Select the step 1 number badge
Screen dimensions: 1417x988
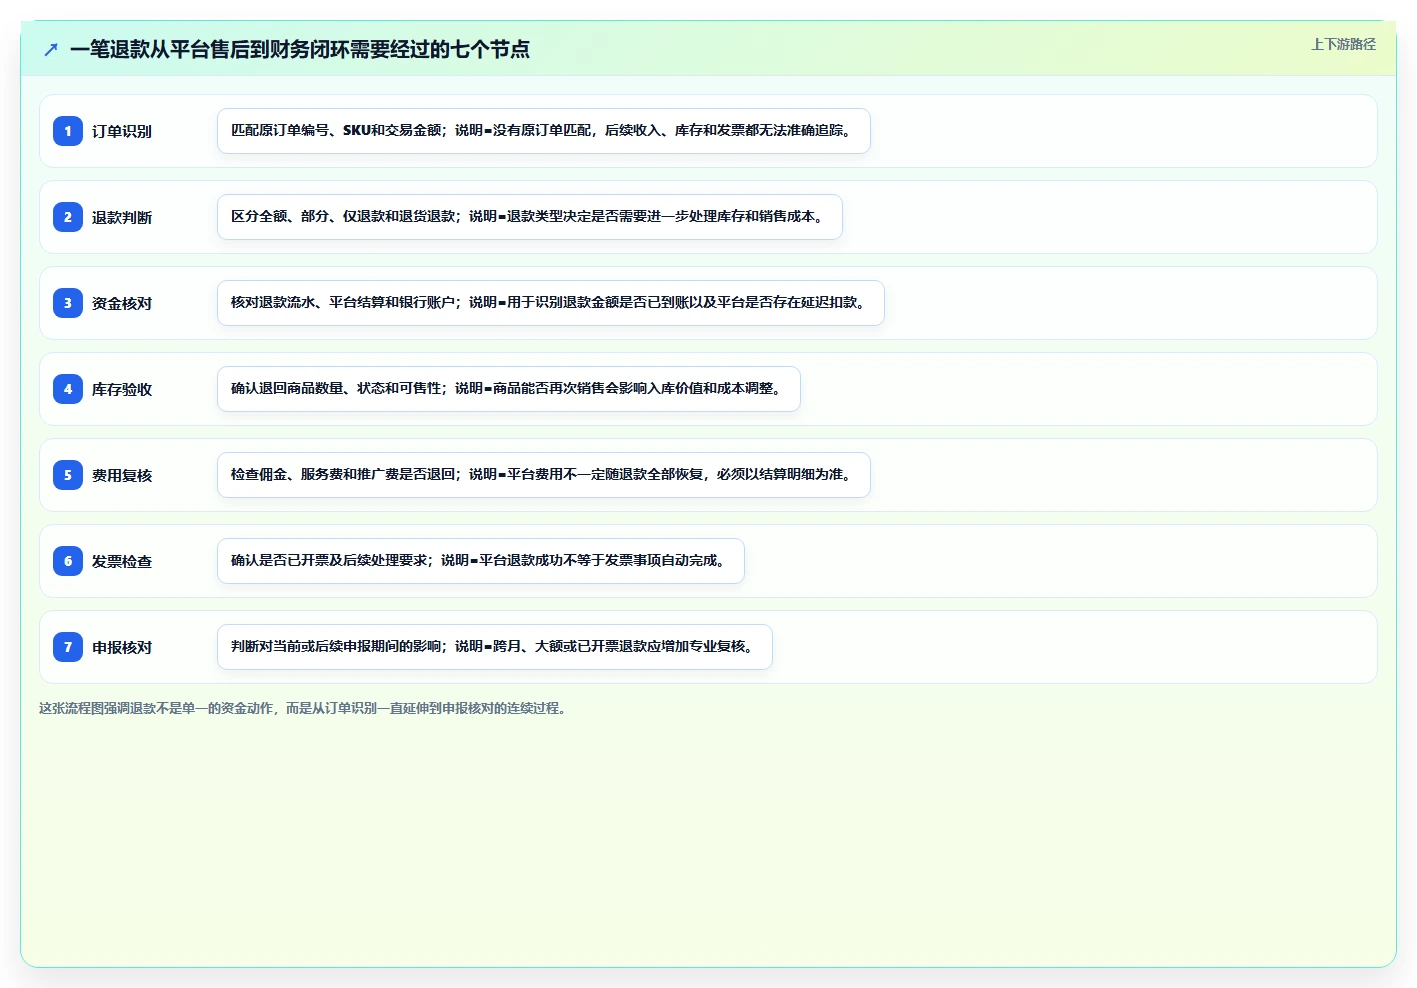click(68, 131)
